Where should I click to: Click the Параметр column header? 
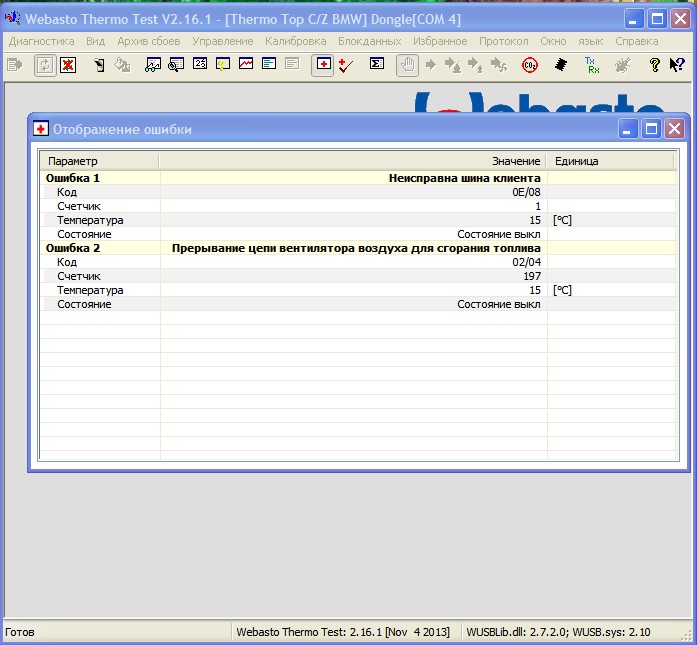click(100, 161)
